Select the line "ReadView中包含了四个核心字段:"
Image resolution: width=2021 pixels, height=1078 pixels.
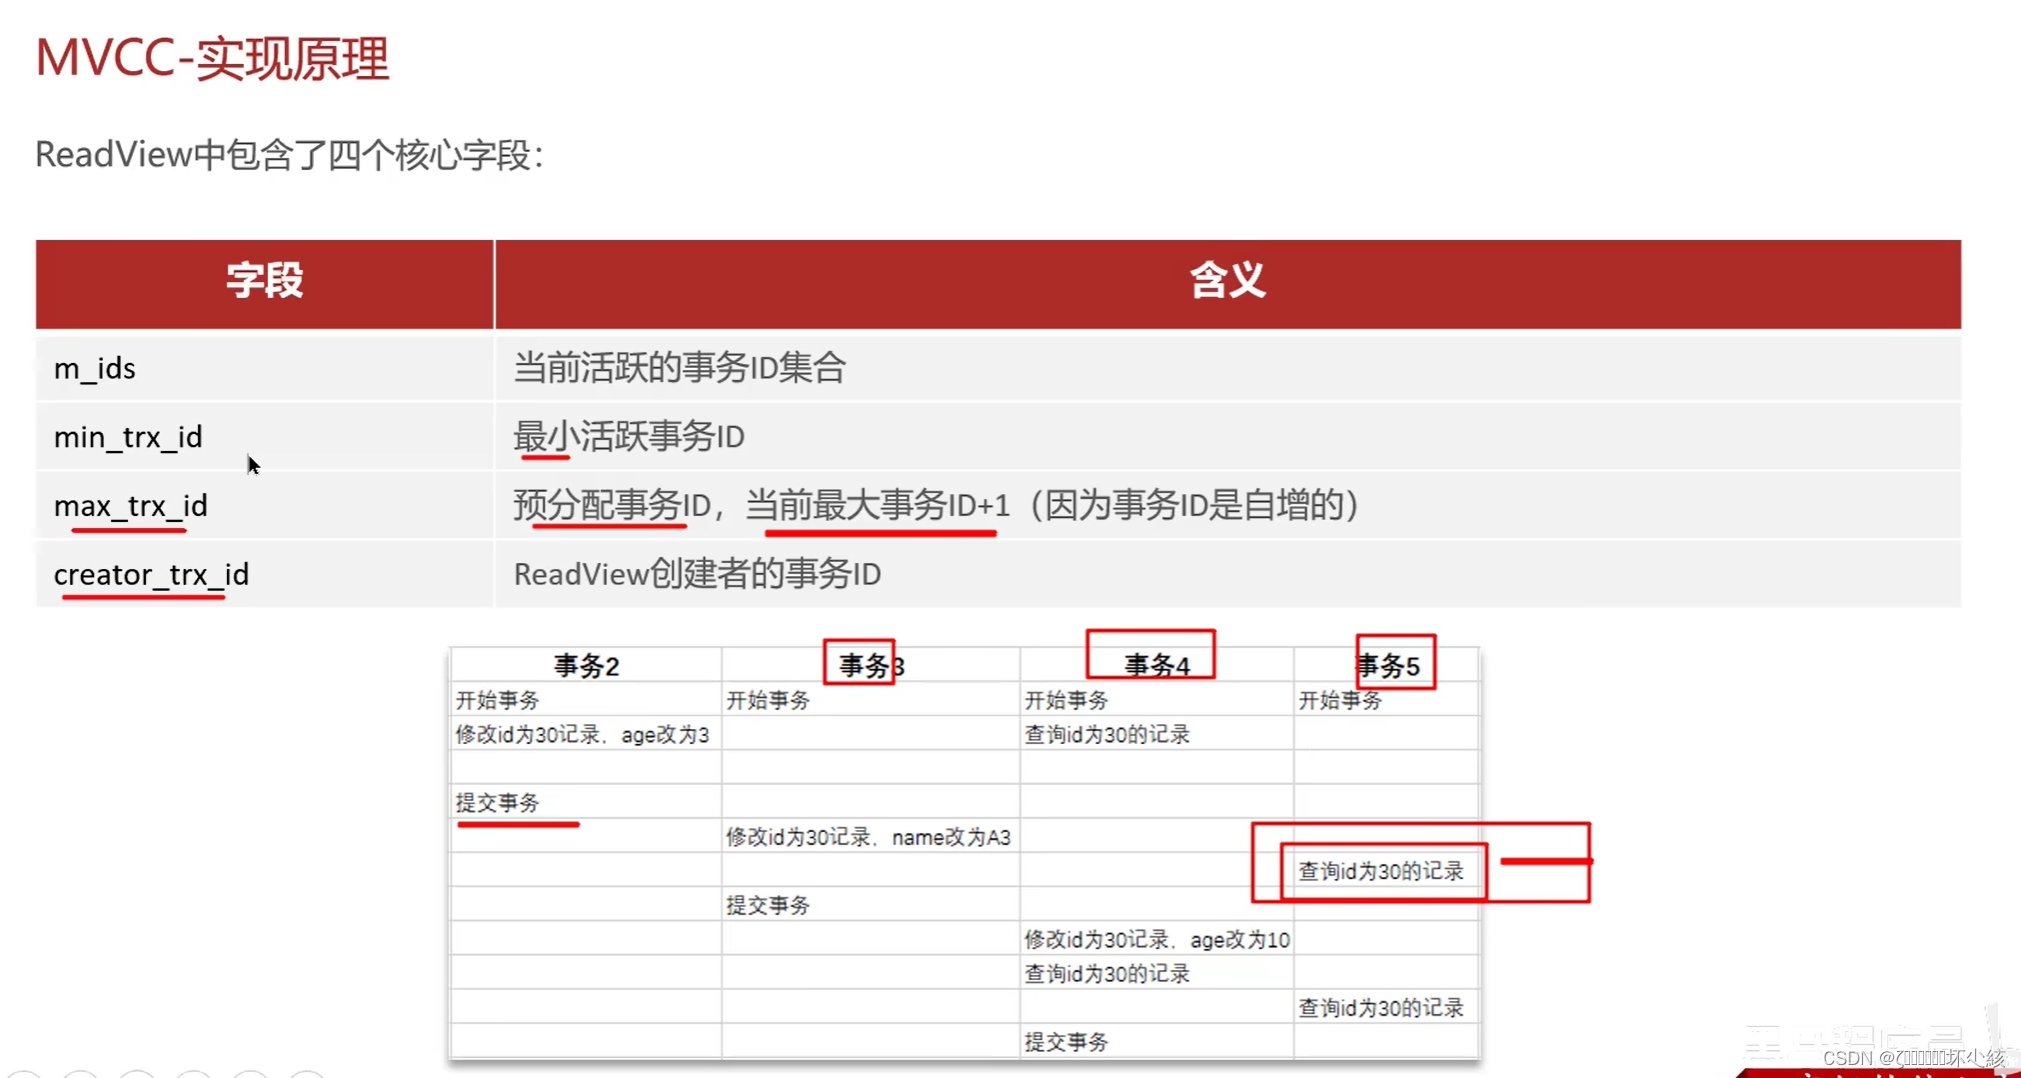click(x=290, y=155)
